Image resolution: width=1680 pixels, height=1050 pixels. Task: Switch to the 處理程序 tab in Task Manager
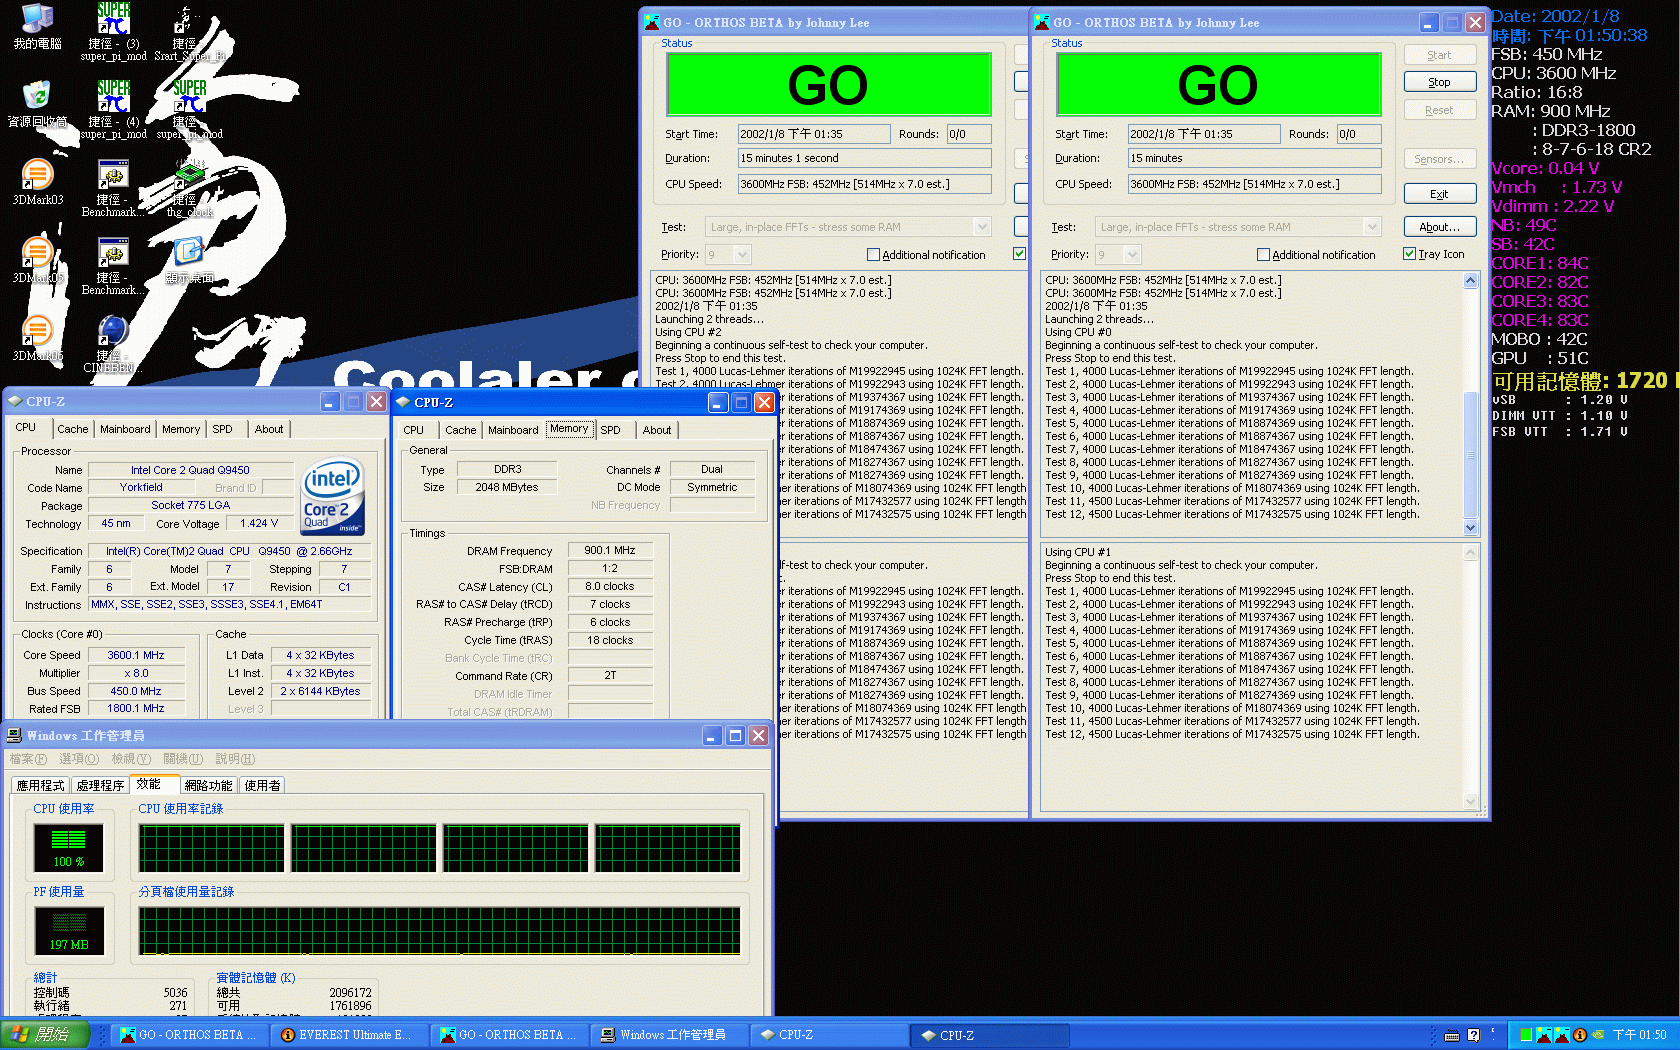100,786
